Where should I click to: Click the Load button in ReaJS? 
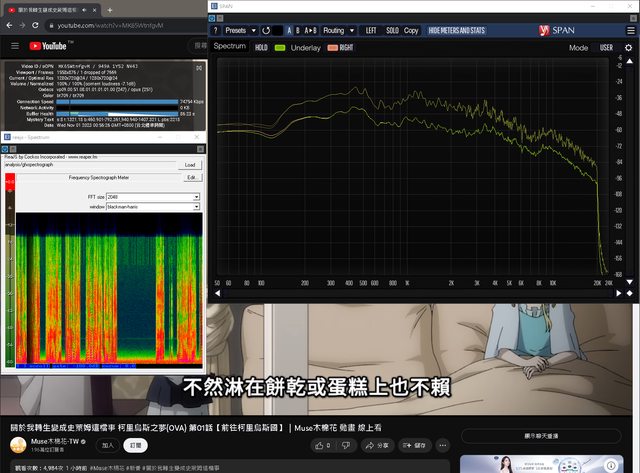[190, 165]
